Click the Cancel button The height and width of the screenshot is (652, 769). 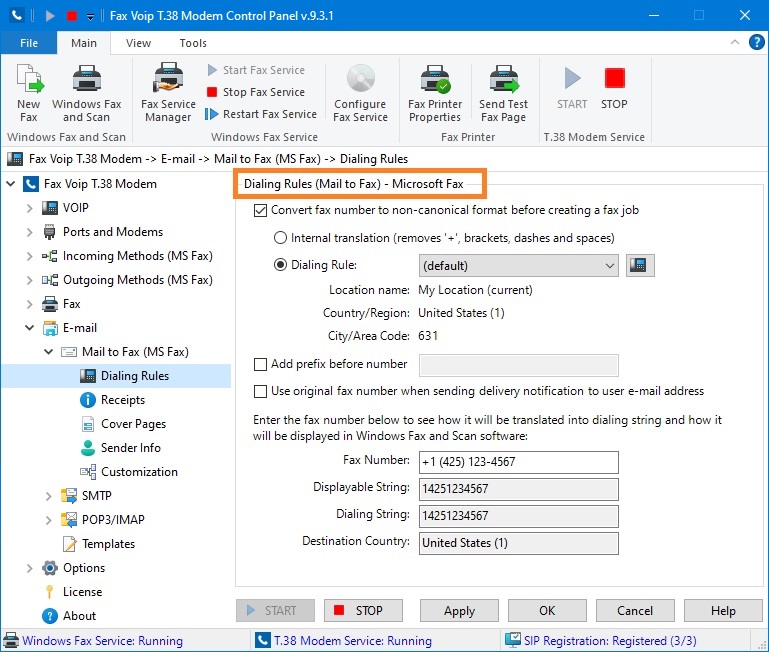click(635, 611)
